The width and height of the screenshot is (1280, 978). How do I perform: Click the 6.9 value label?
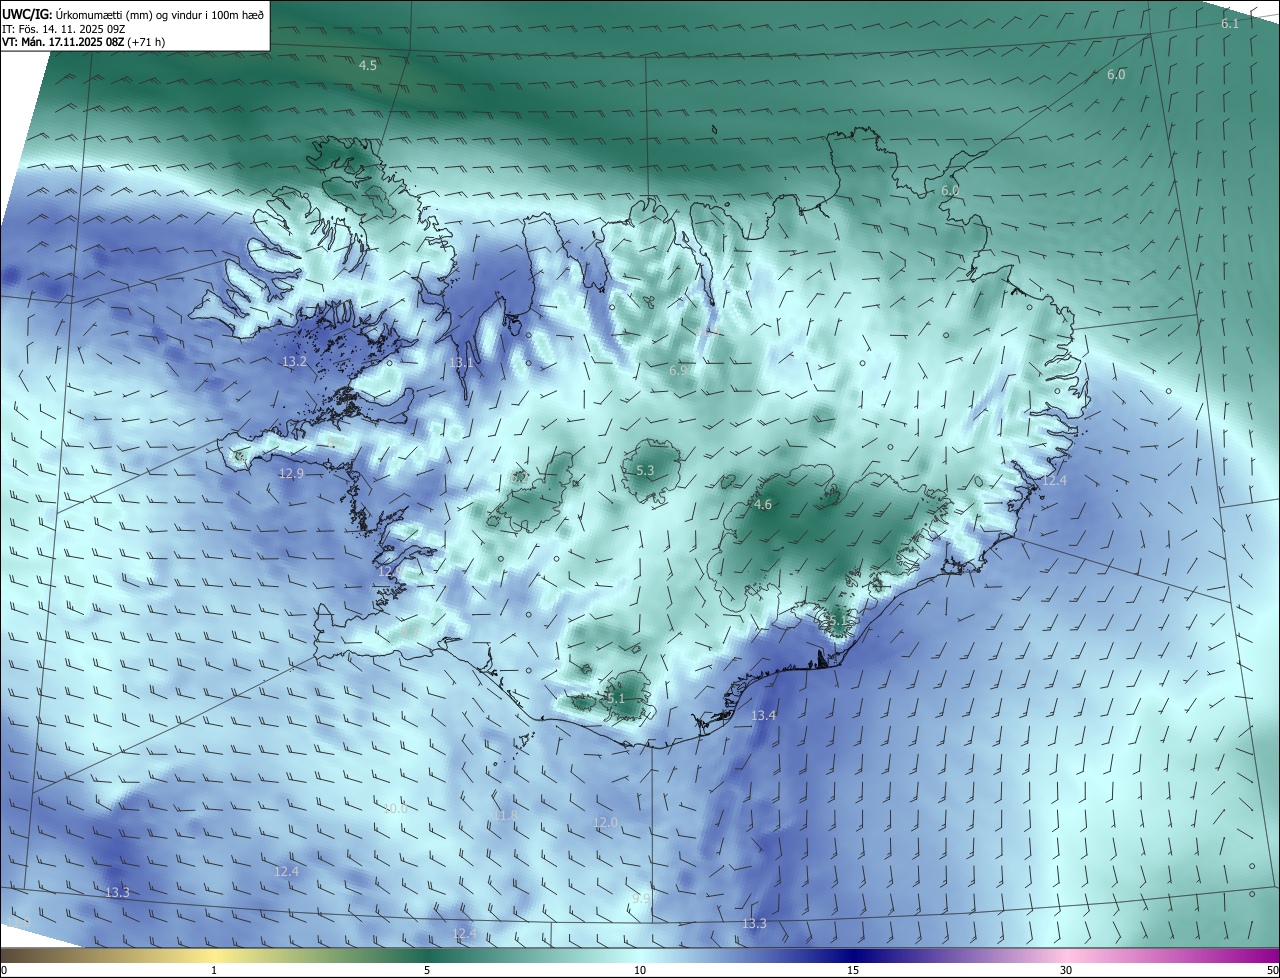678,371
